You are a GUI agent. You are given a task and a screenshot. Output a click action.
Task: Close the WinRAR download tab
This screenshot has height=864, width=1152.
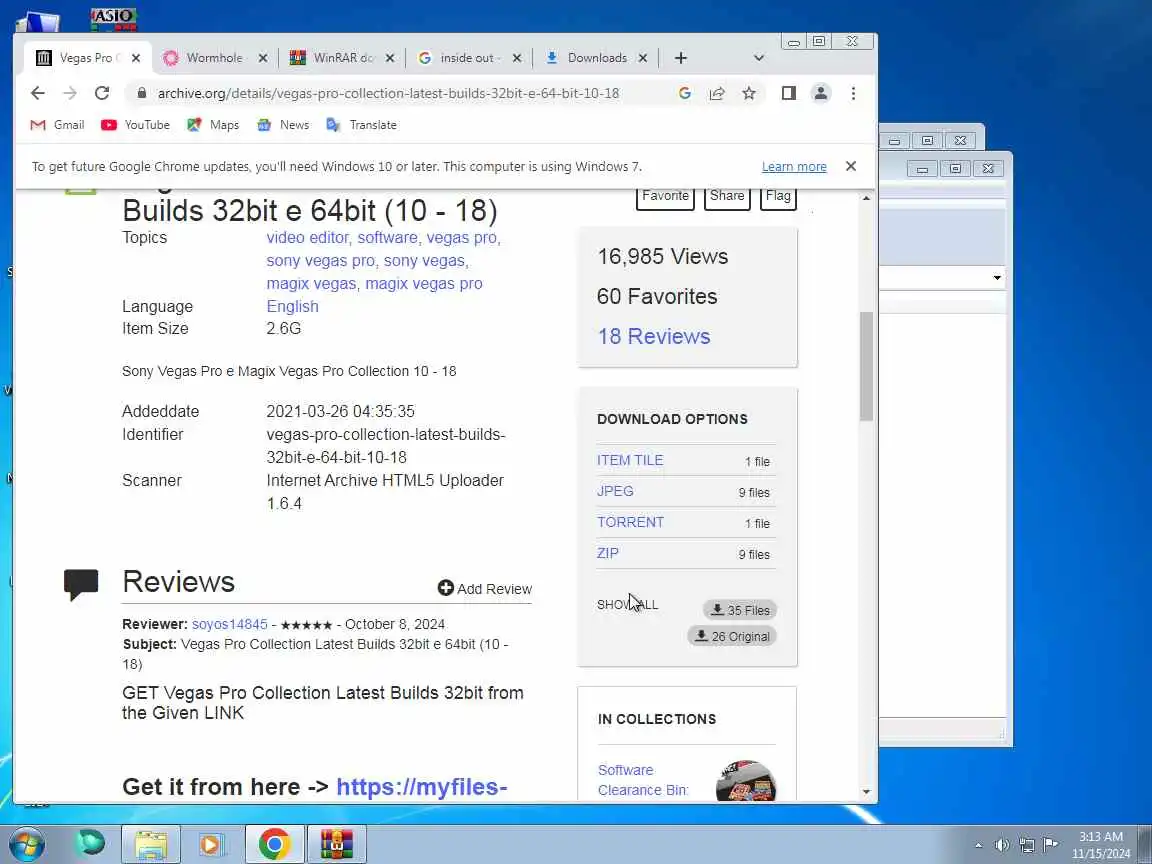click(x=390, y=58)
